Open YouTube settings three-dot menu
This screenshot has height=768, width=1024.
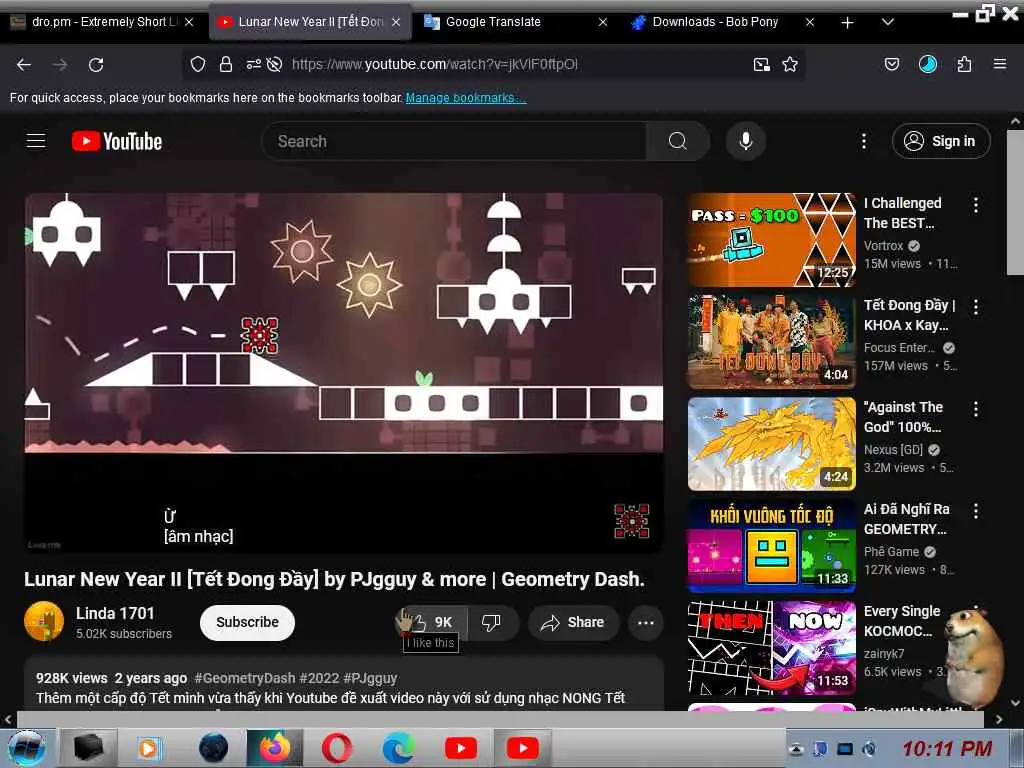click(864, 141)
